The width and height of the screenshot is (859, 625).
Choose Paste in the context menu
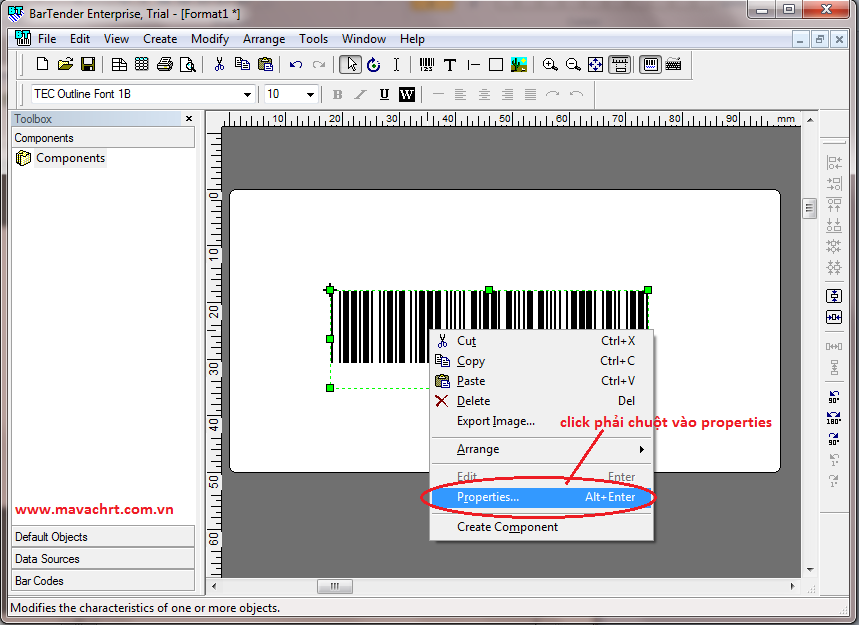541,381
